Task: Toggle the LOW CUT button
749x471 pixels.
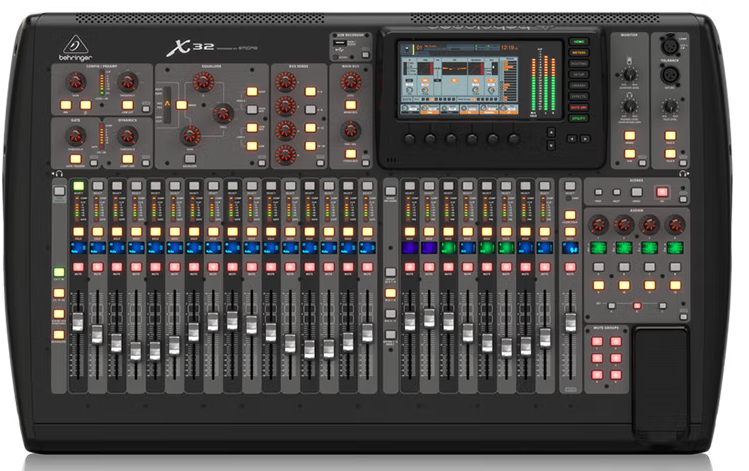Action: (x=128, y=105)
